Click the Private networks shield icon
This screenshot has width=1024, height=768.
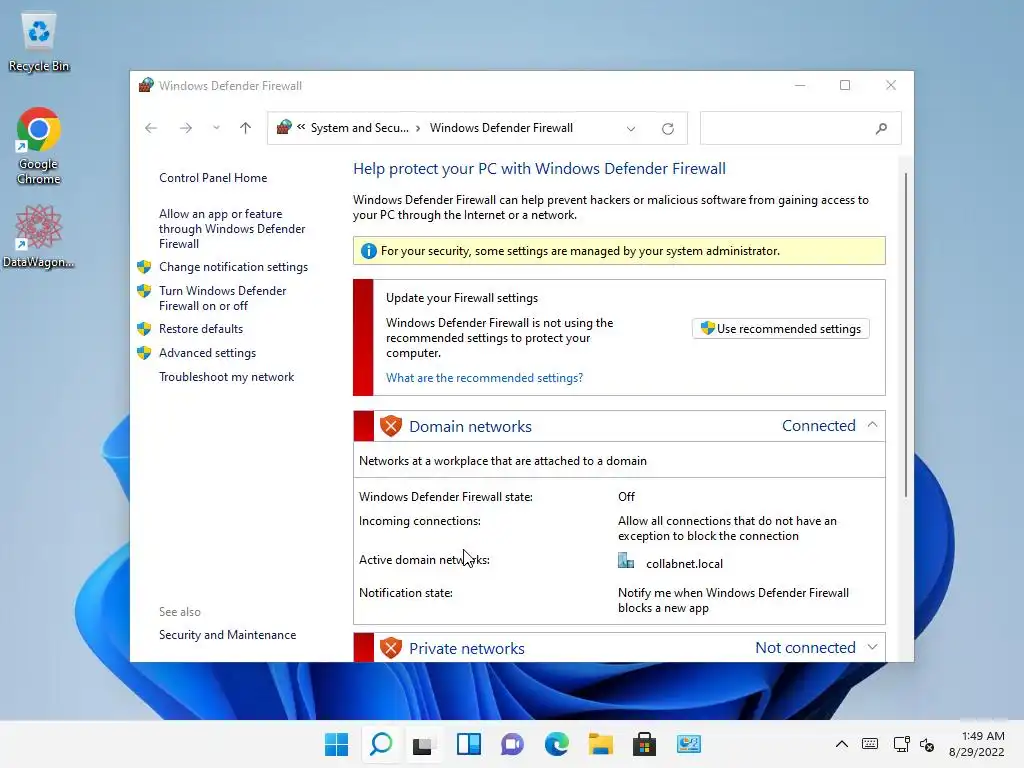pos(391,648)
